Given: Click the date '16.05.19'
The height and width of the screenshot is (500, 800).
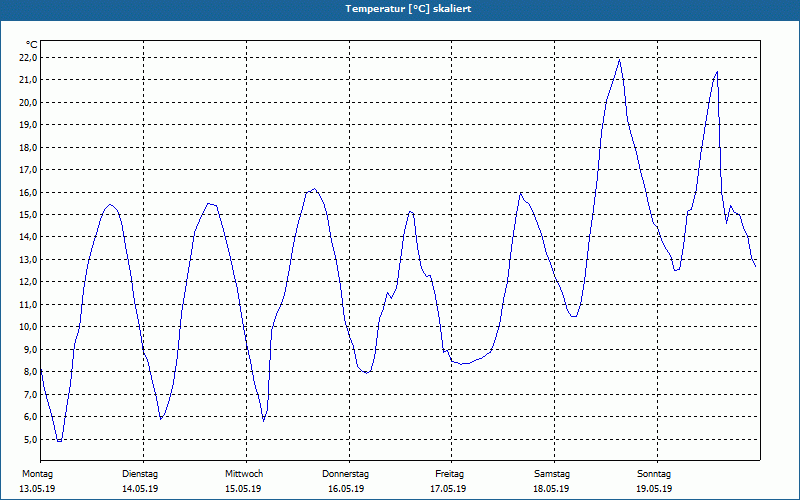Looking at the screenshot, I should (x=346, y=489).
